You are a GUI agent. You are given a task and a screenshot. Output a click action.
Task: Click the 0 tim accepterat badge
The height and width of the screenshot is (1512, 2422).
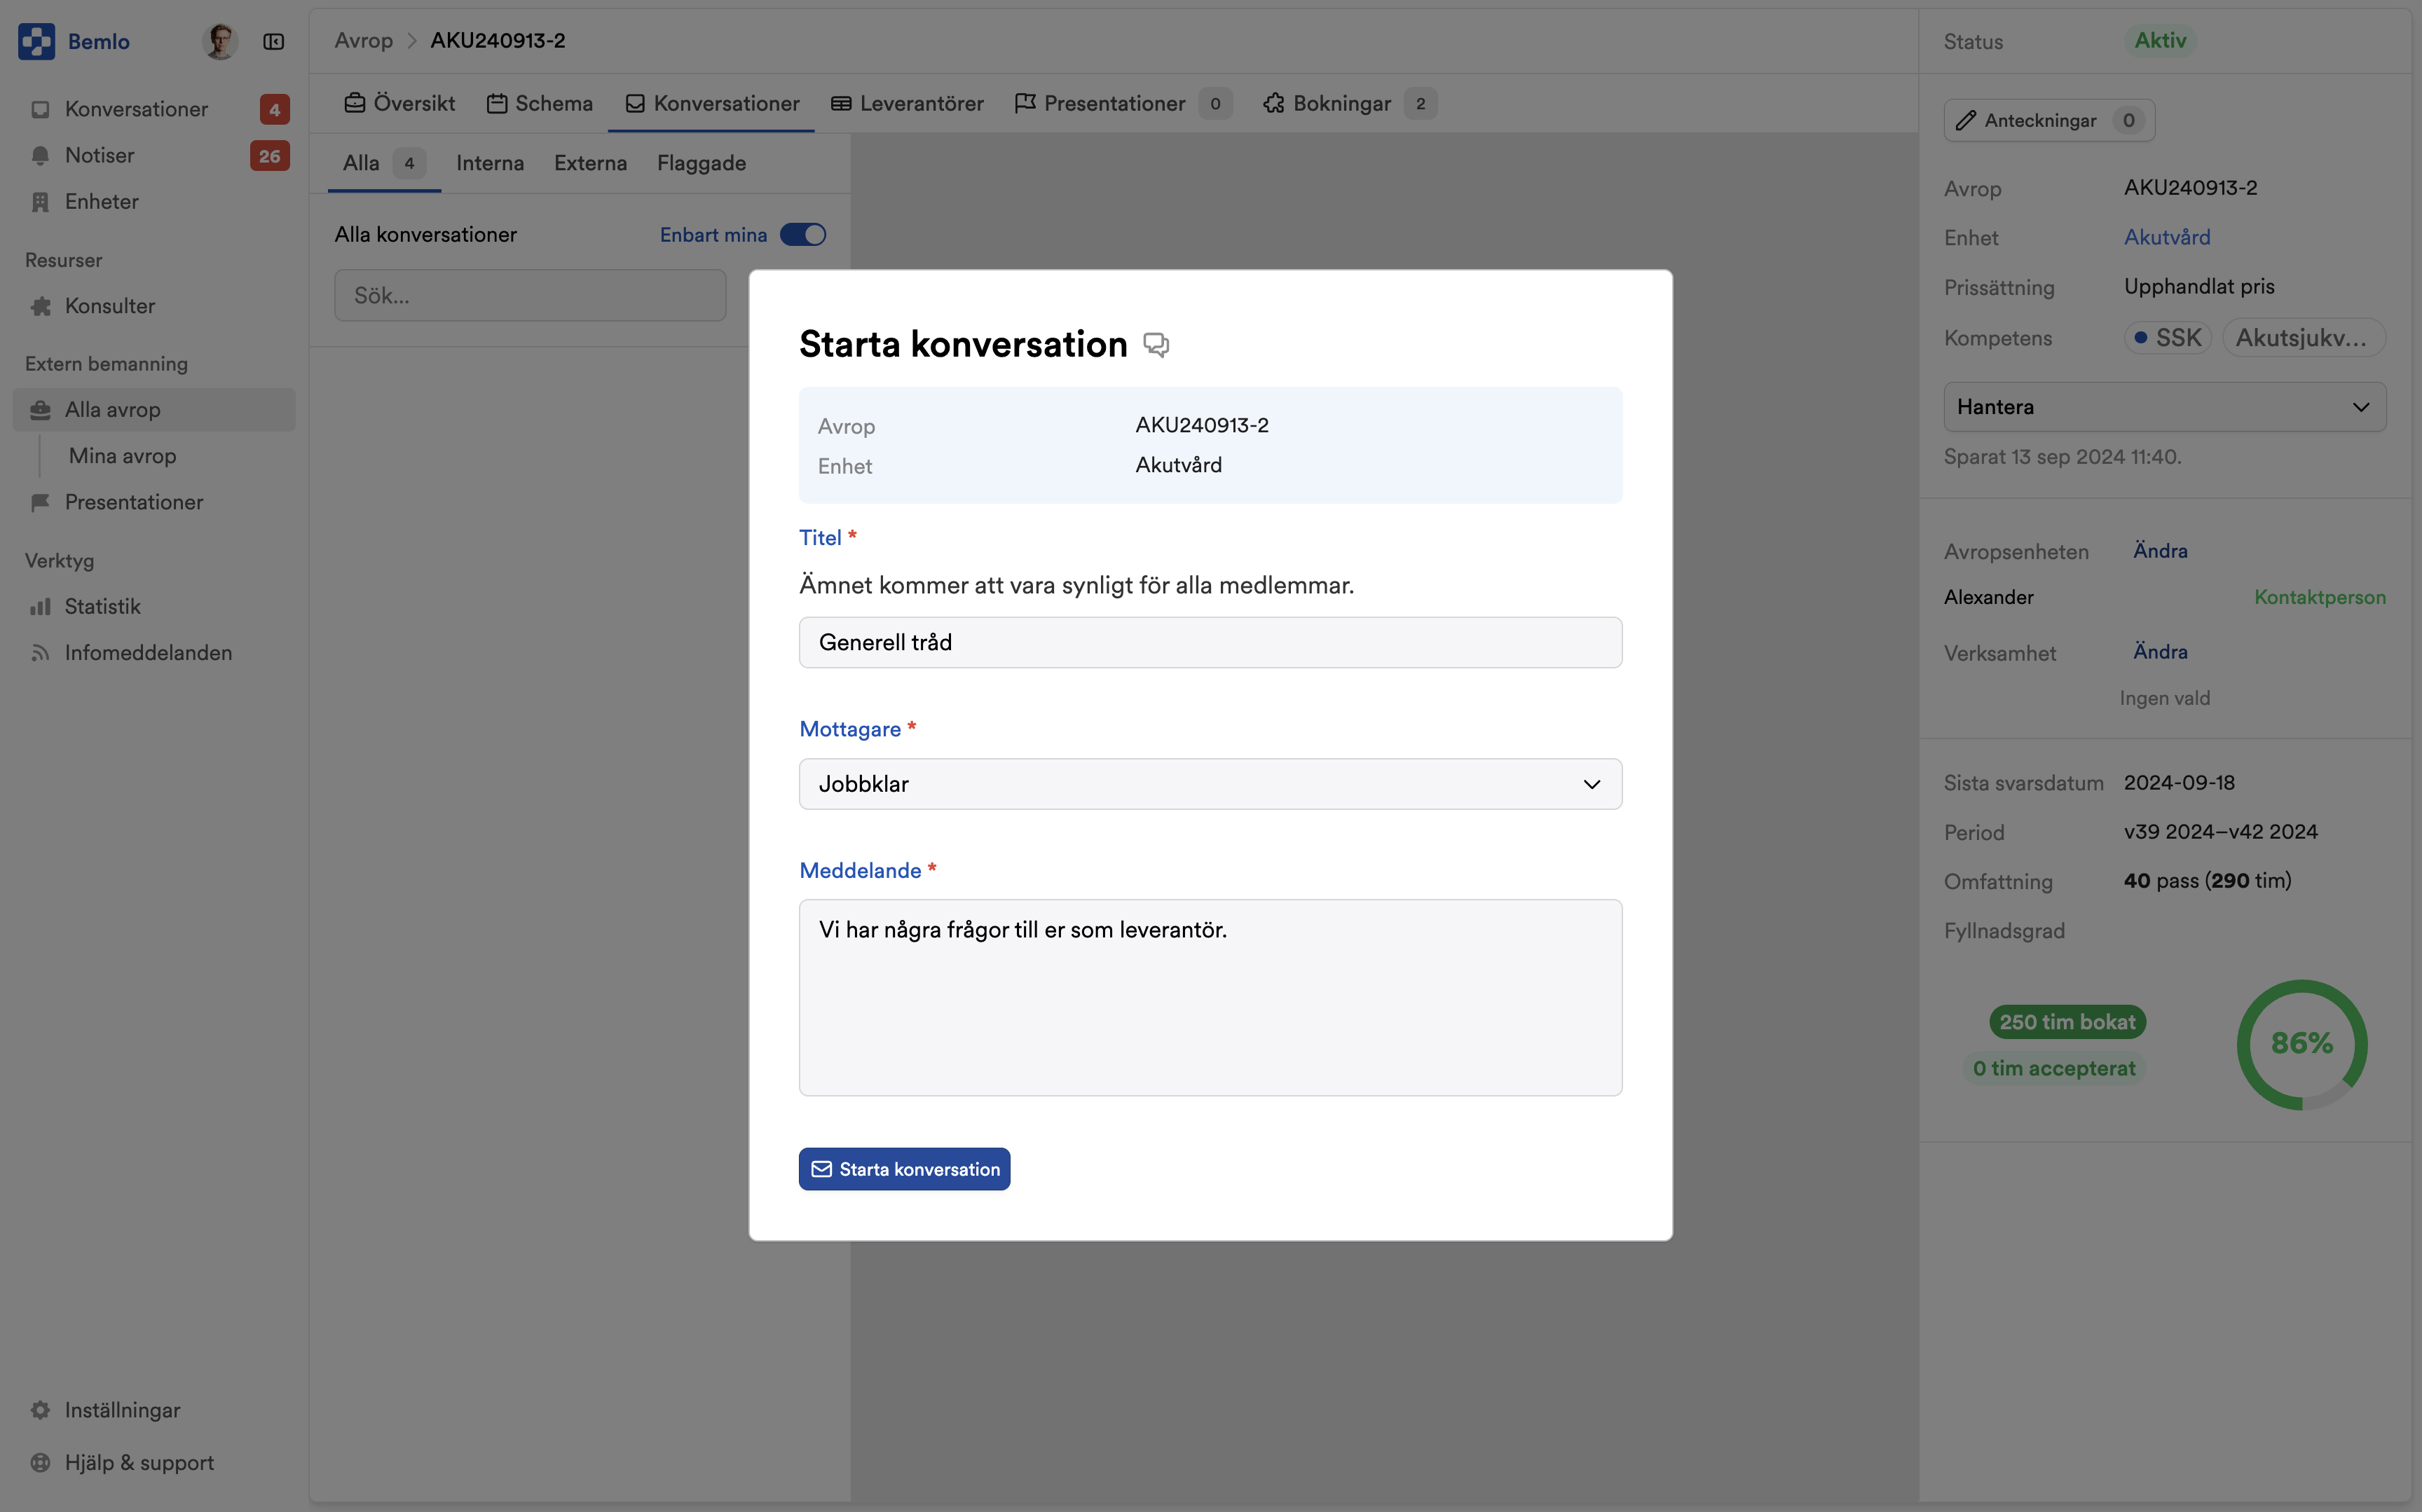click(x=2054, y=1068)
